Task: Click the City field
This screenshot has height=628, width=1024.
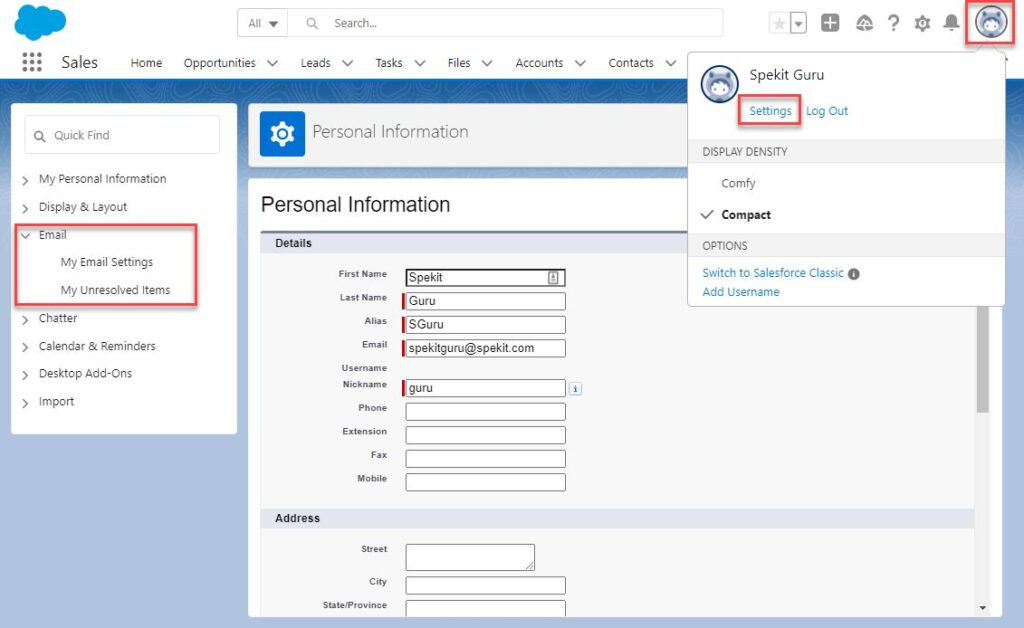Action: (485, 585)
